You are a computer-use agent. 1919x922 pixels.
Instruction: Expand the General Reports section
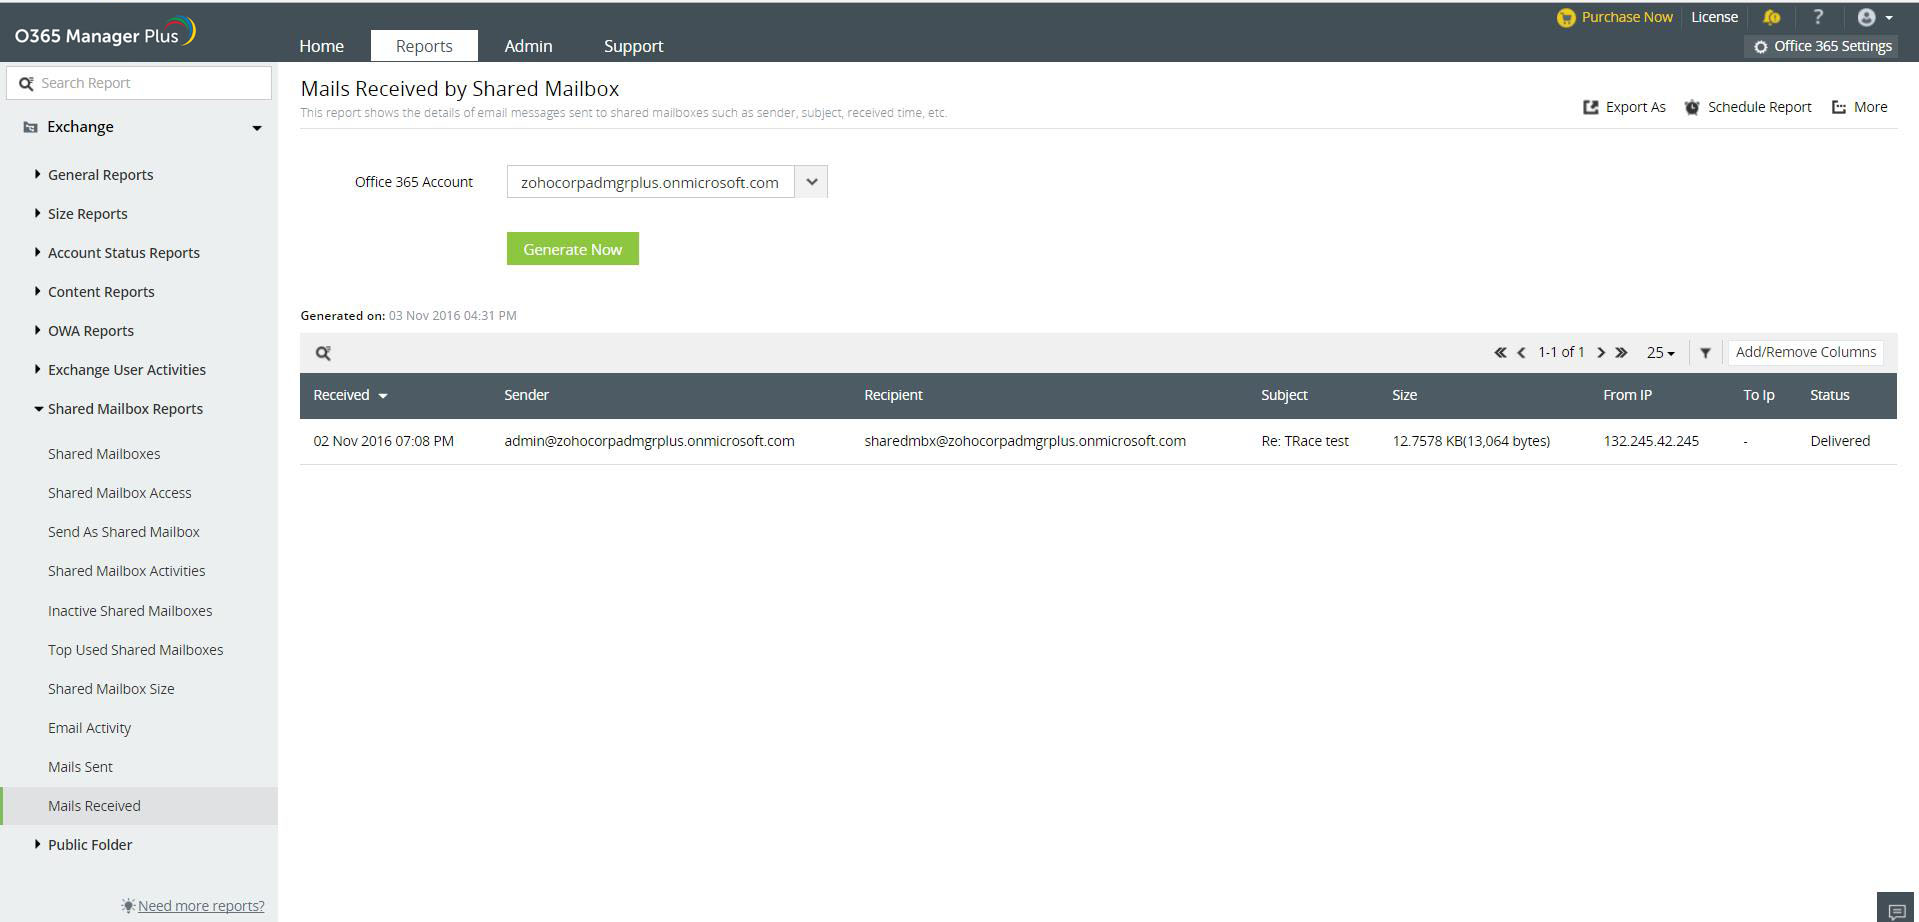coord(100,175)
